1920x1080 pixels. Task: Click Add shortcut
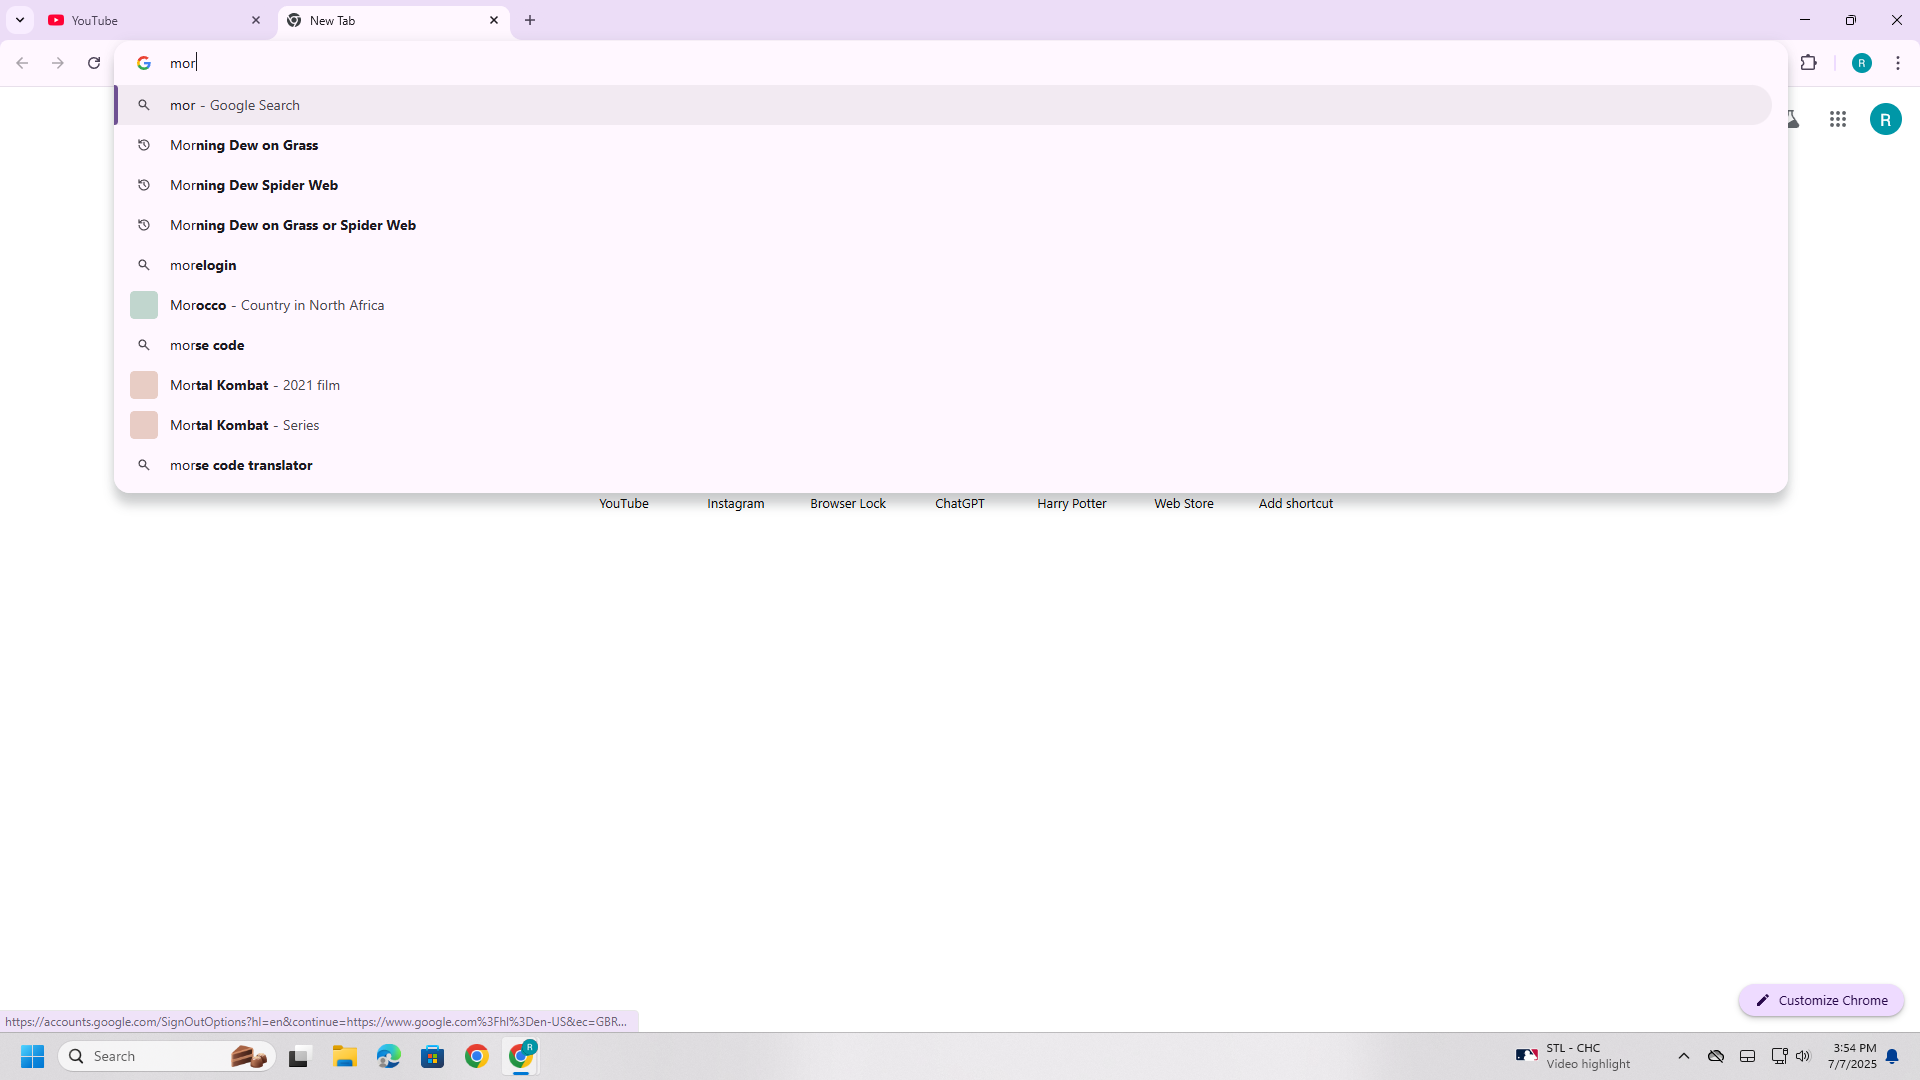[x=1296, y=503]
